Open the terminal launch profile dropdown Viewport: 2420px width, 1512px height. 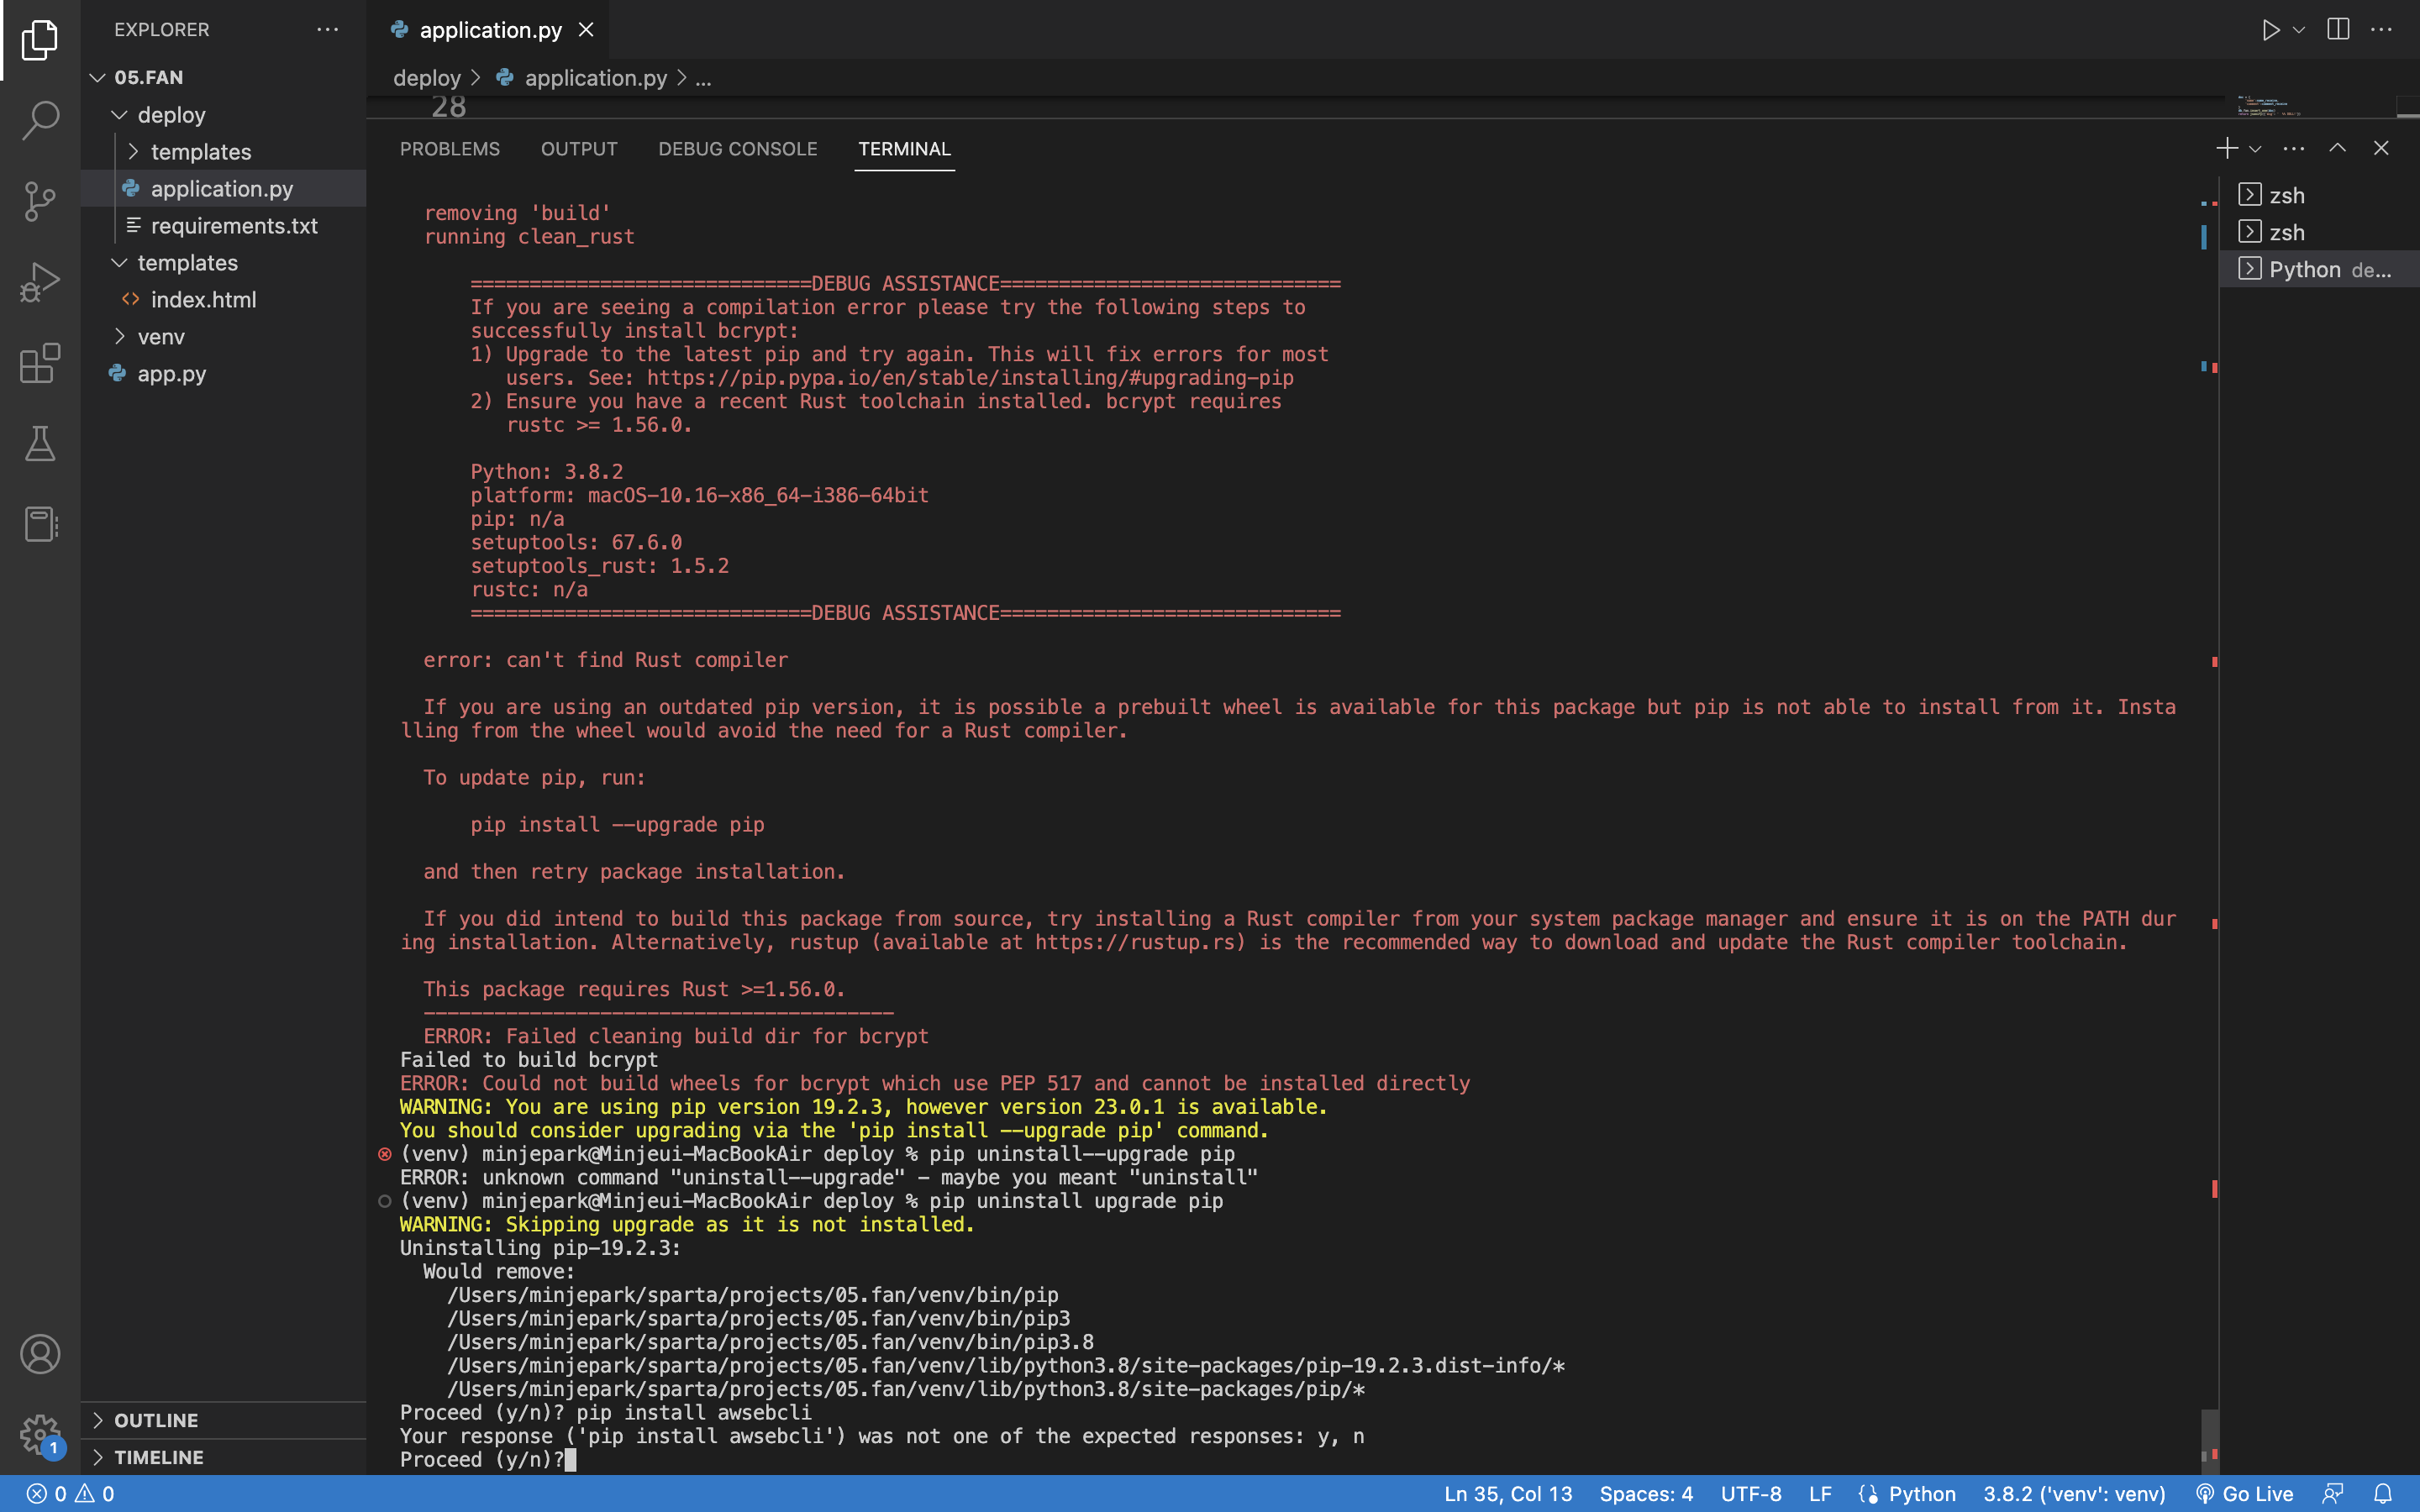(2255, 149)
